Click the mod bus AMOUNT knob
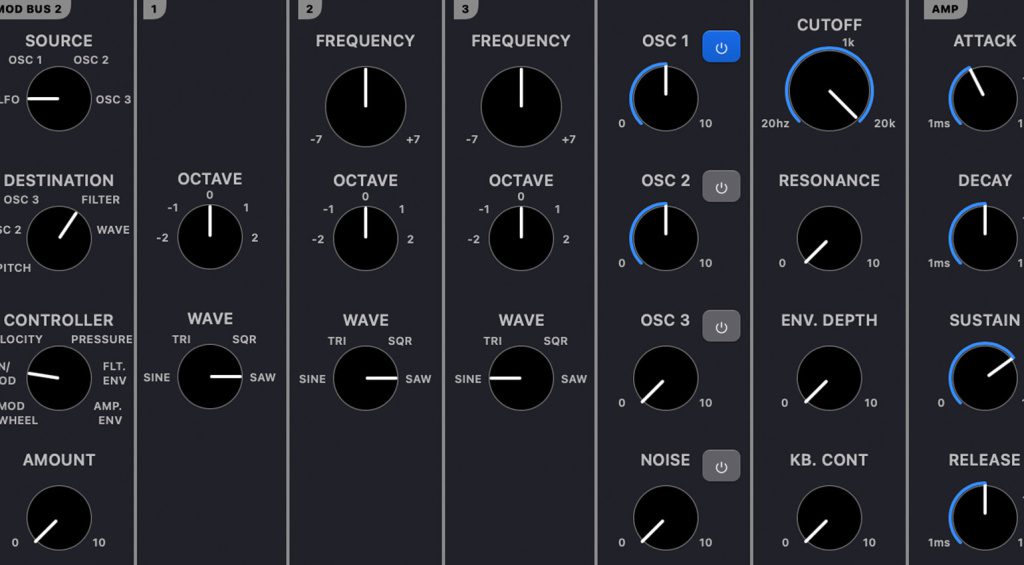The height and width of the screenshot is (565, 1024). coord(59,518)
